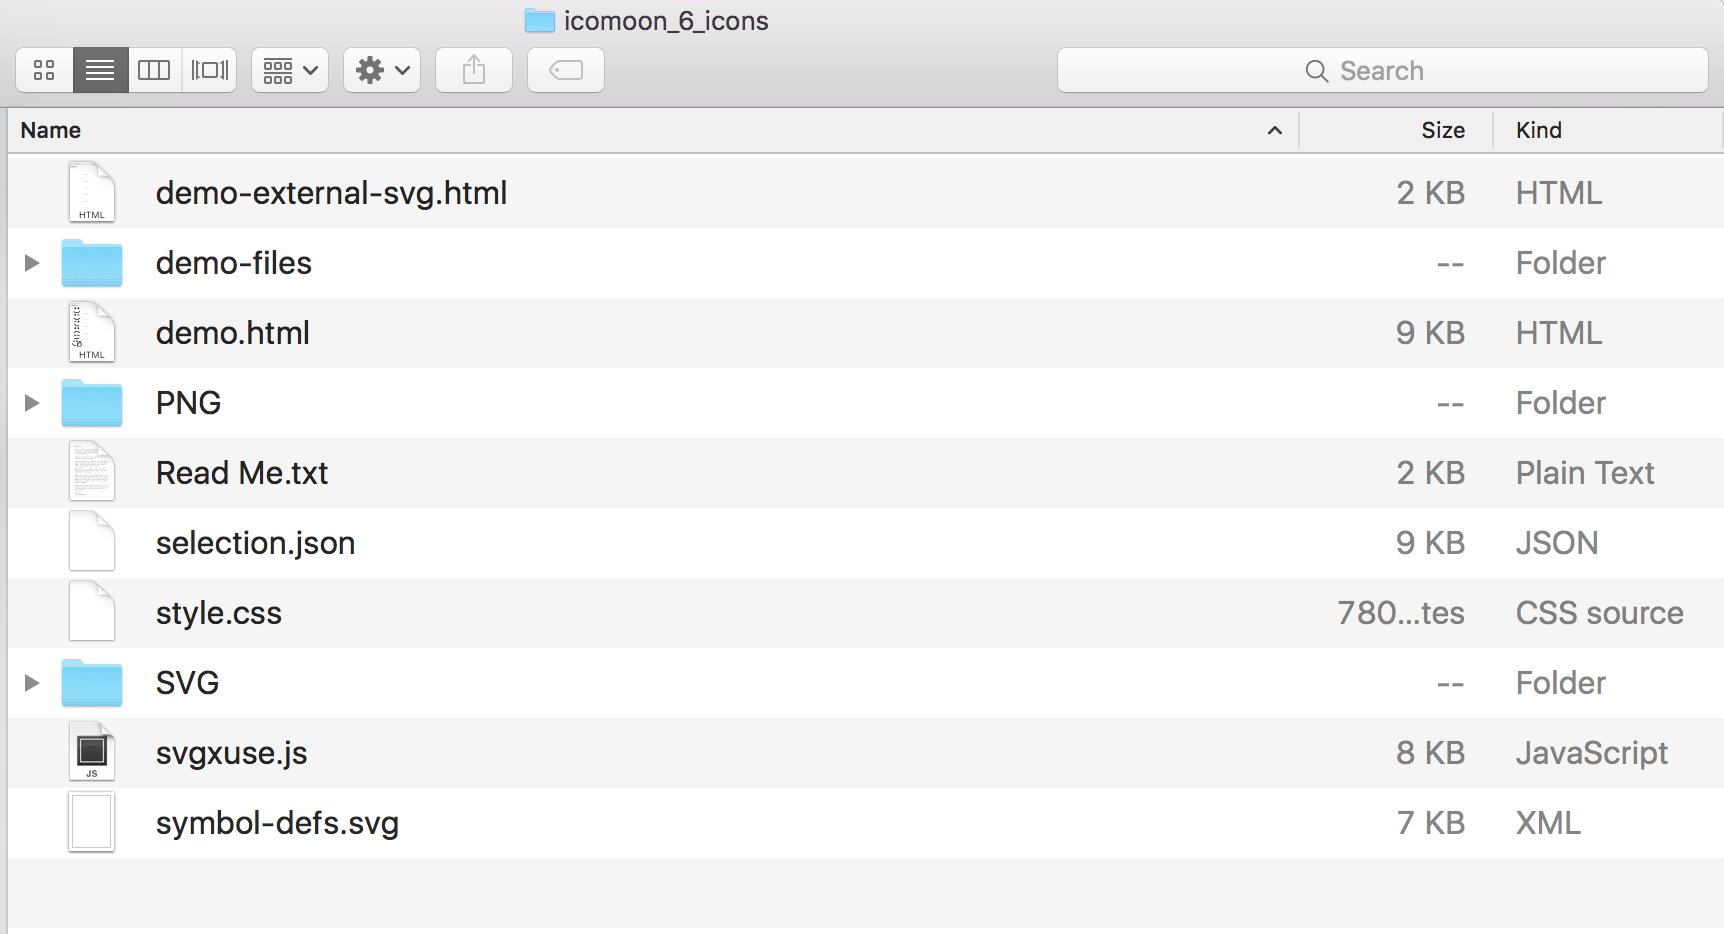Click the Share button in toolbar

click(474, 70)
